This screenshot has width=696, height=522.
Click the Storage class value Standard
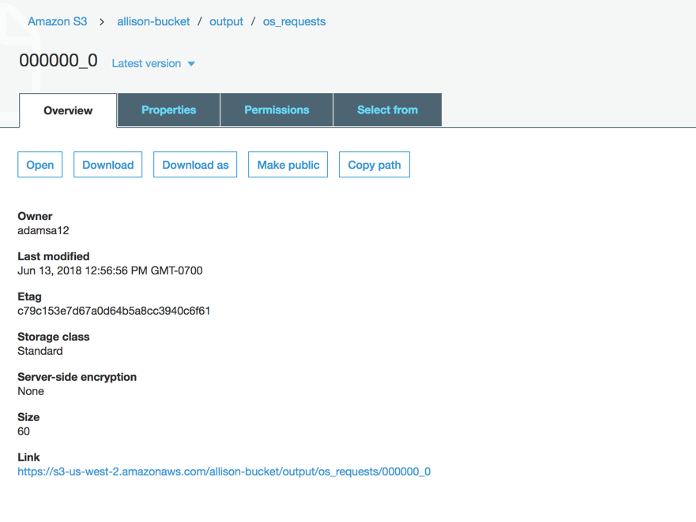pos(40,351)
